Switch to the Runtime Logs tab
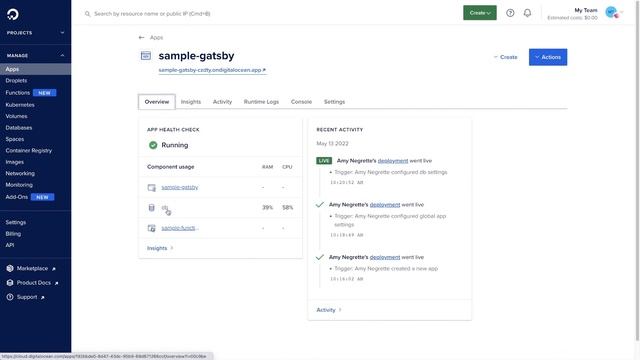Screen dimensions: 640x360 261,102
